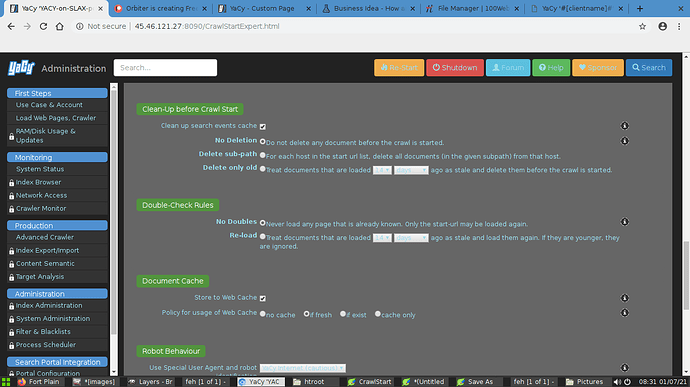The width and height of the screenshot is (690, 387).
Task: Switch to Pictures taskbar window
Action: [585, 382]
